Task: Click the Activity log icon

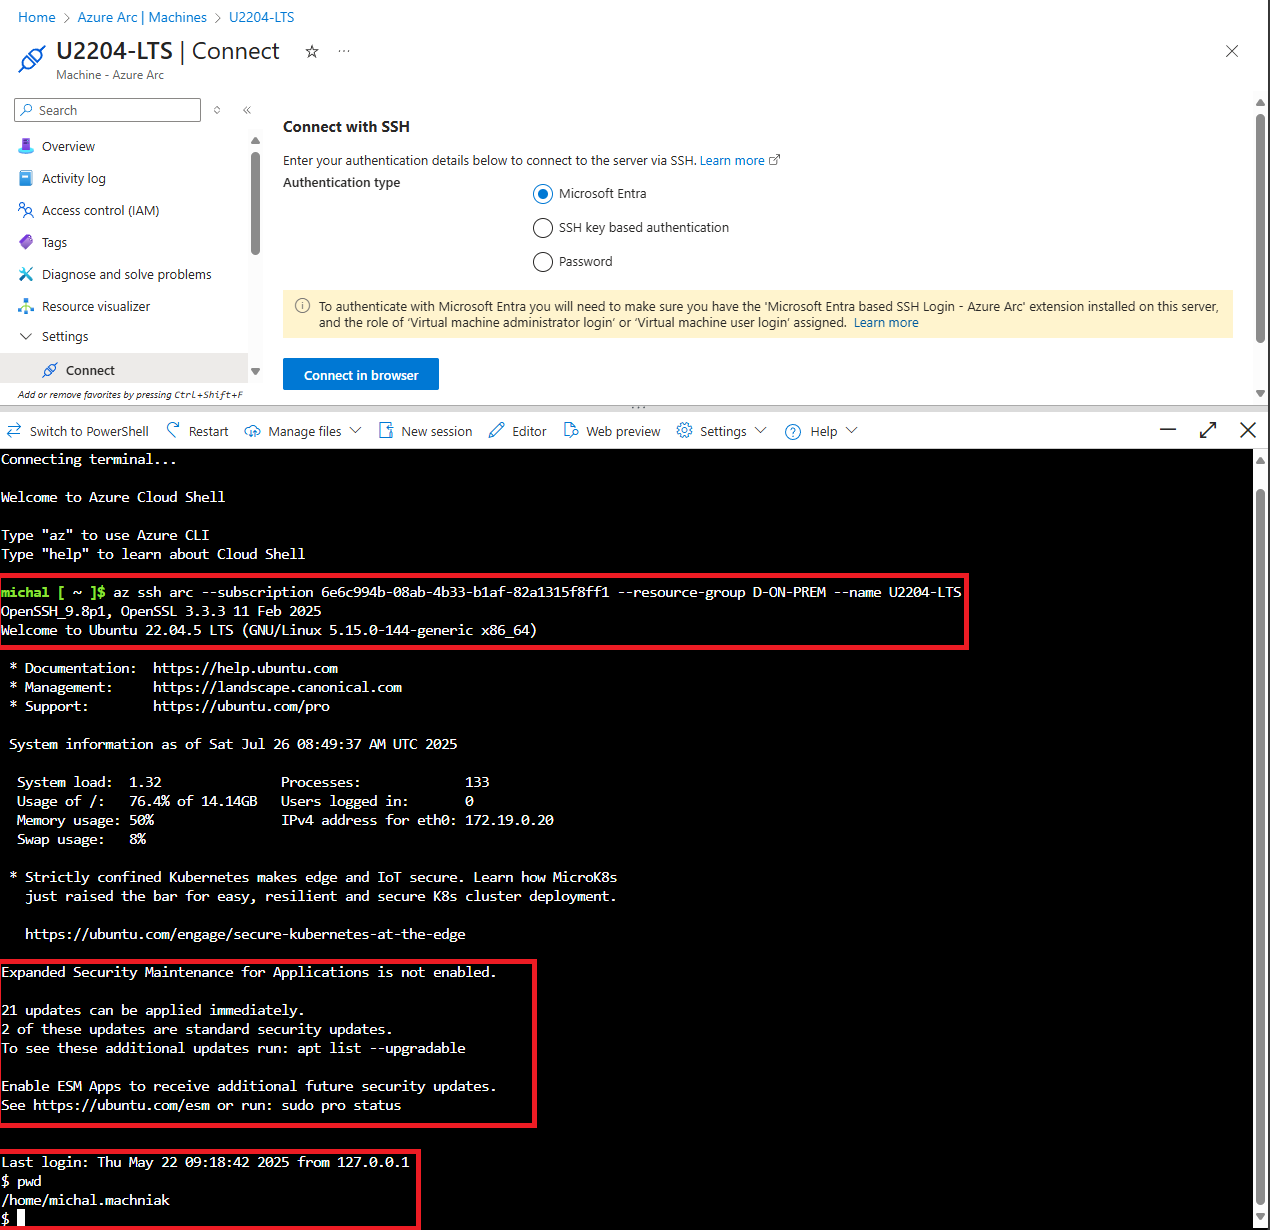Action: pos(26,178)
